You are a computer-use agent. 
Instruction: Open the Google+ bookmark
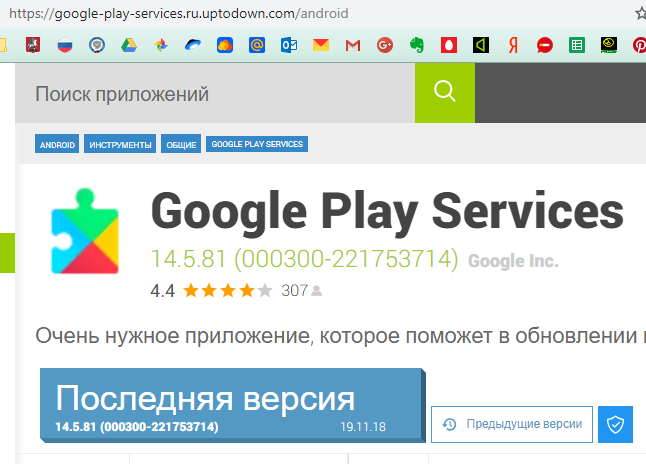coord(385,45)
